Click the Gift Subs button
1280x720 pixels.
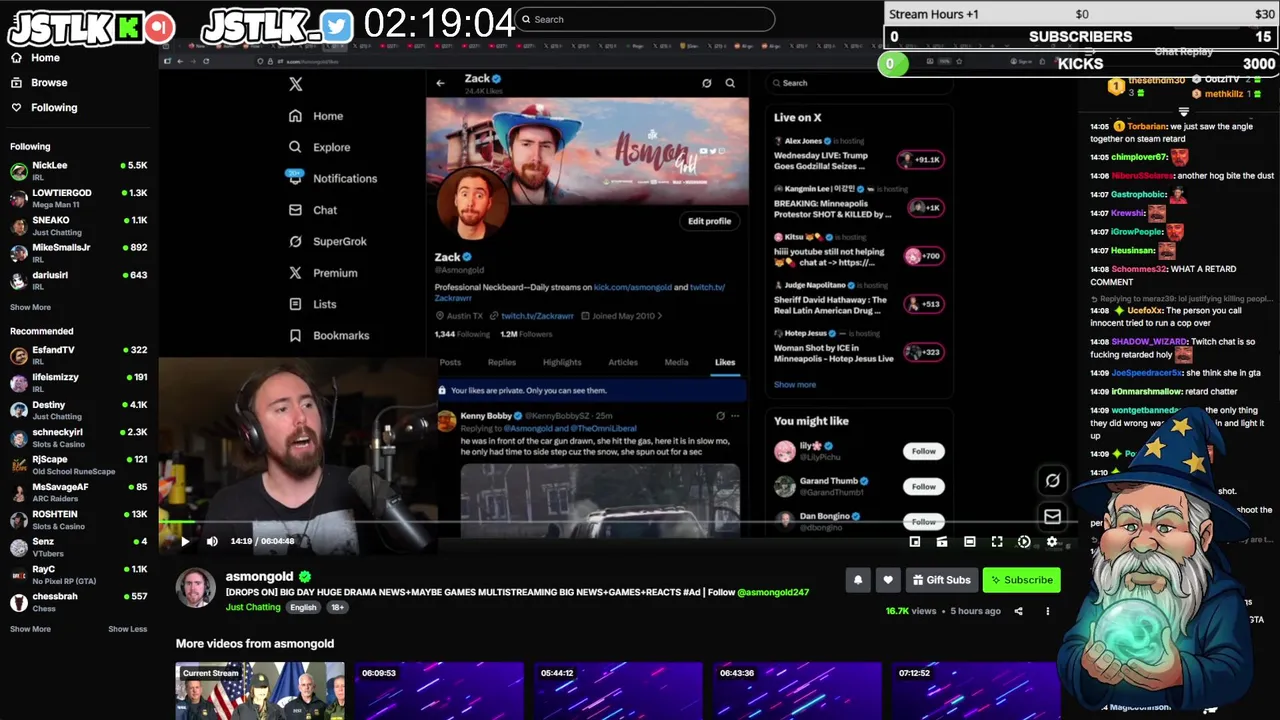941,580
